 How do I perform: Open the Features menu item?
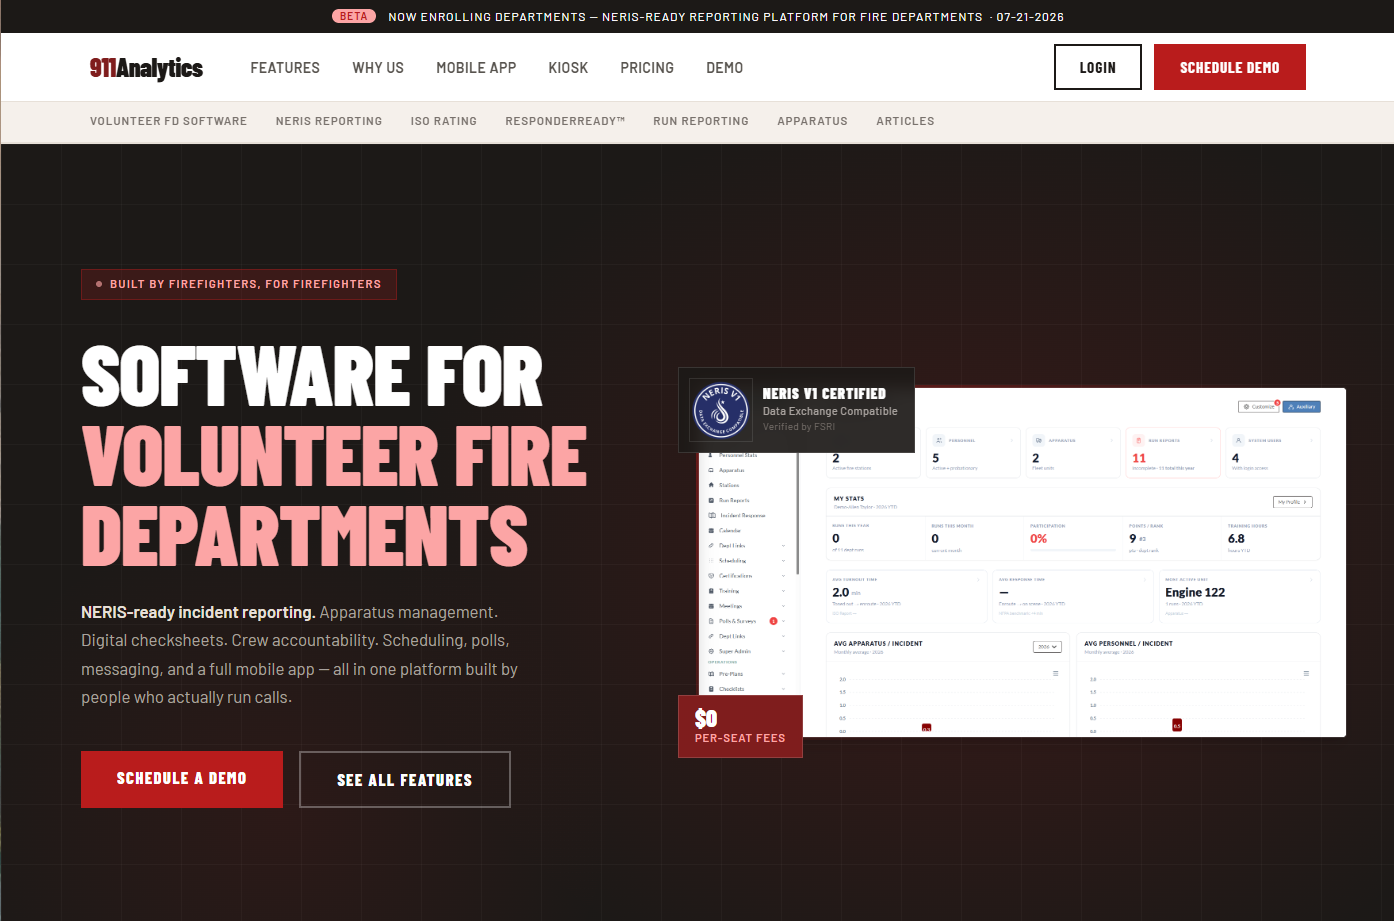[x=285, y=68]
